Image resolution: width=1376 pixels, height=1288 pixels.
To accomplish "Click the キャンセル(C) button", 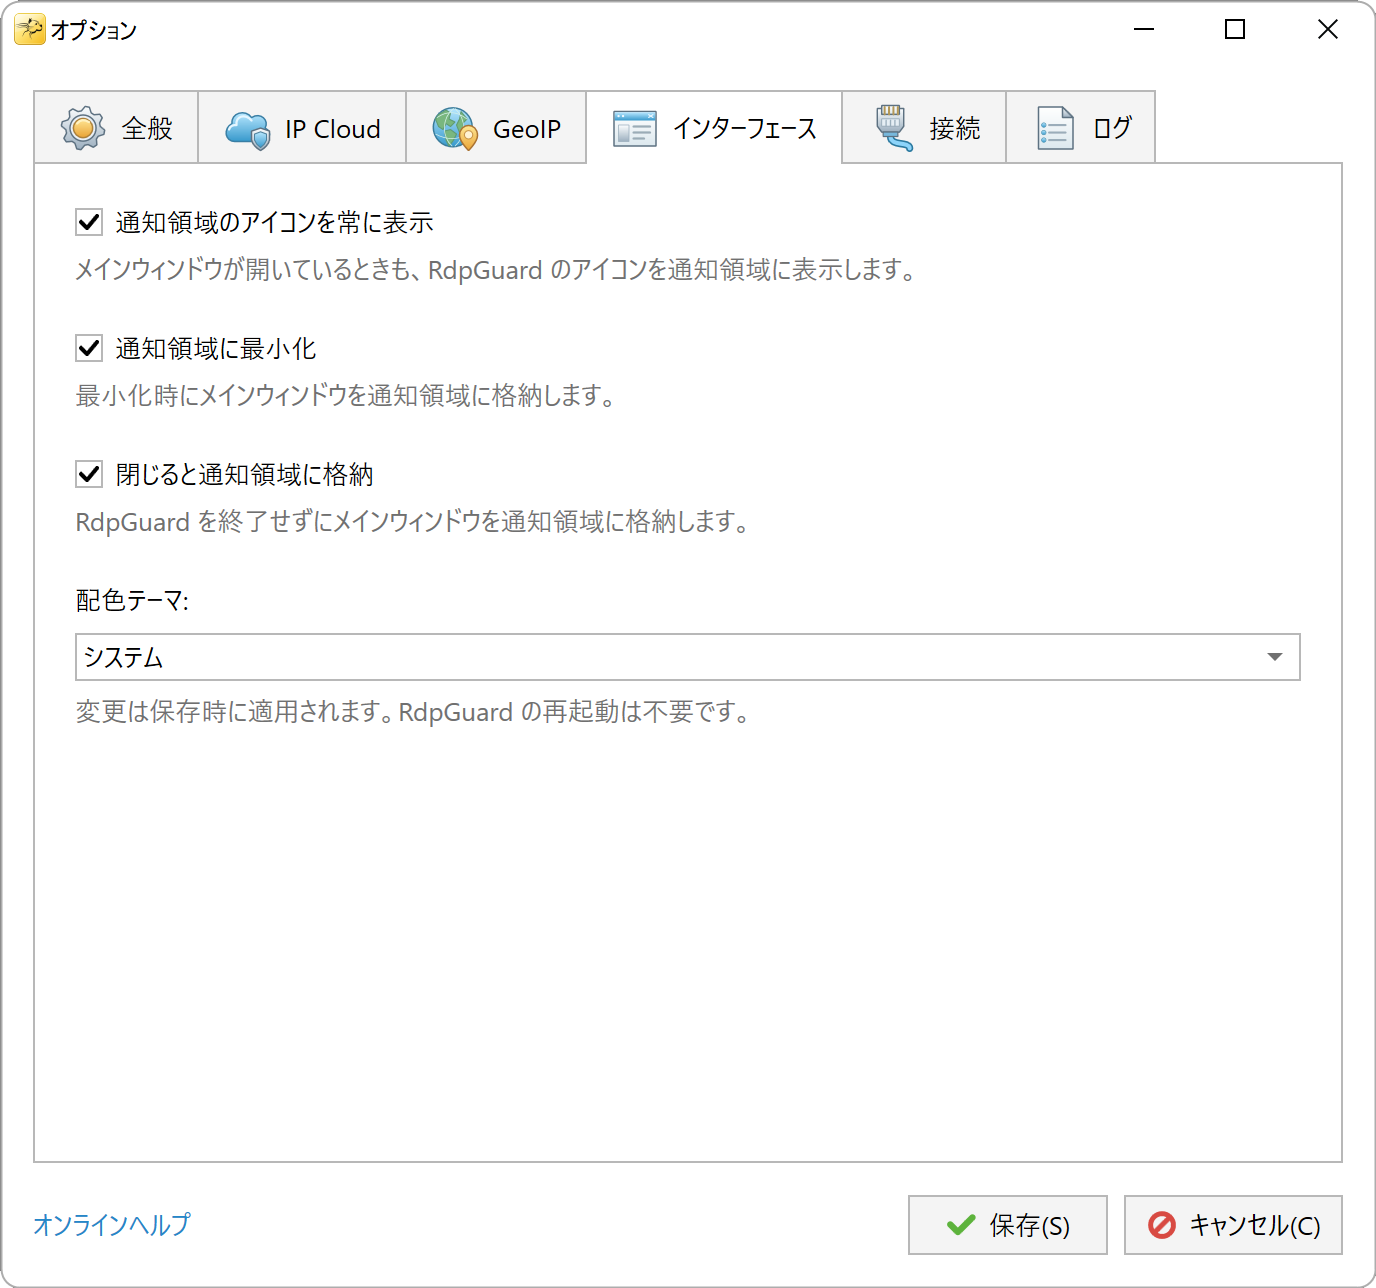I will [x=1233, y=1225].
